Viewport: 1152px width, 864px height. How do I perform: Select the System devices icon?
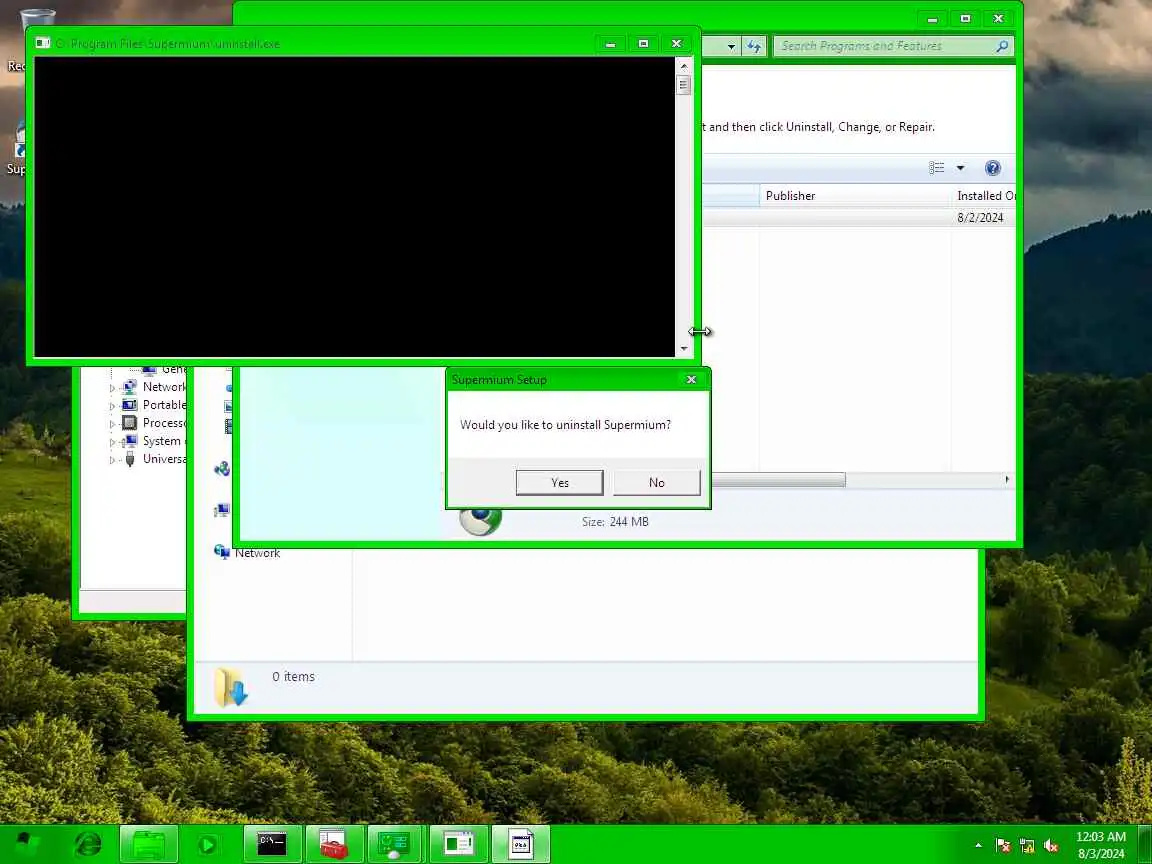129,441
